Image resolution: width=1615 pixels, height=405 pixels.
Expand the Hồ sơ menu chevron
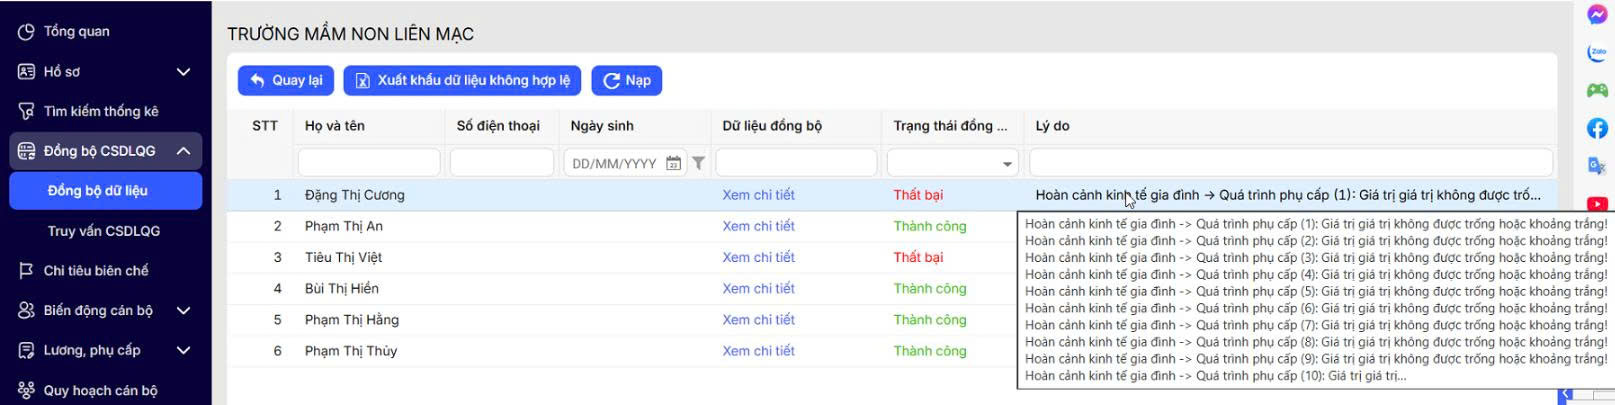tap(183, 72)
